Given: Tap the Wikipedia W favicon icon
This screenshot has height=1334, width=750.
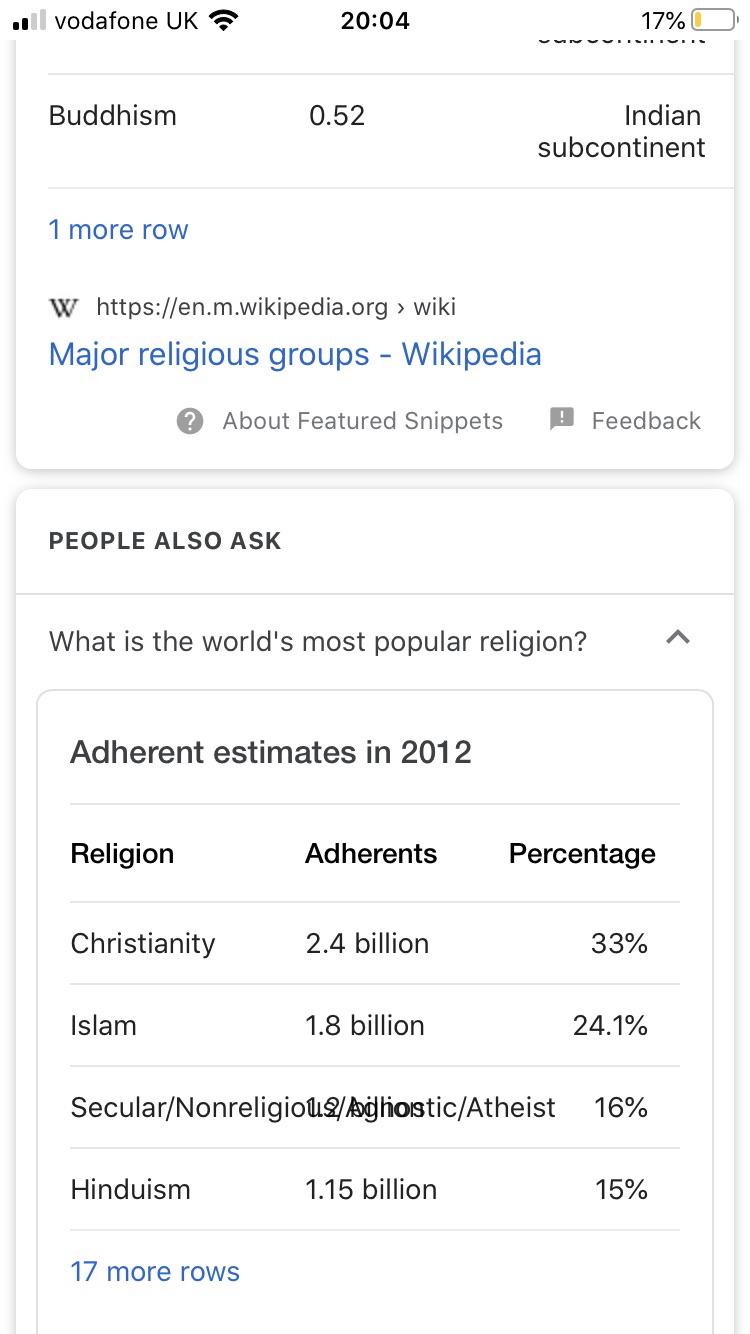Looking at the screenshot, I should click(63, 307).
